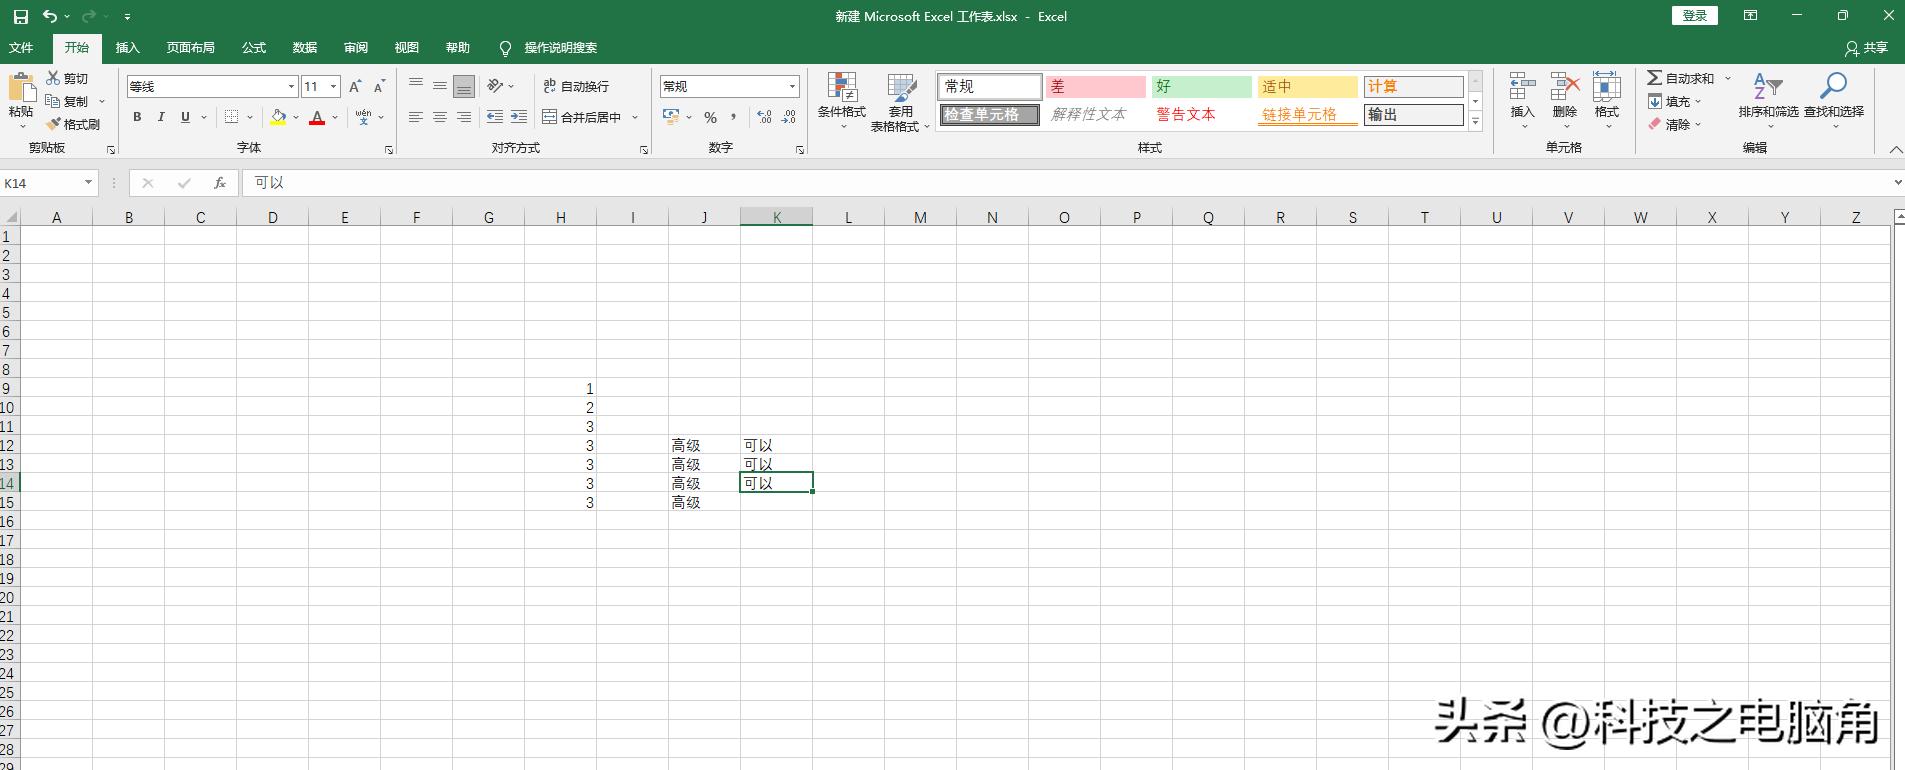
Task: Collapse the ribbon
Action: [x=1895, y=149]
